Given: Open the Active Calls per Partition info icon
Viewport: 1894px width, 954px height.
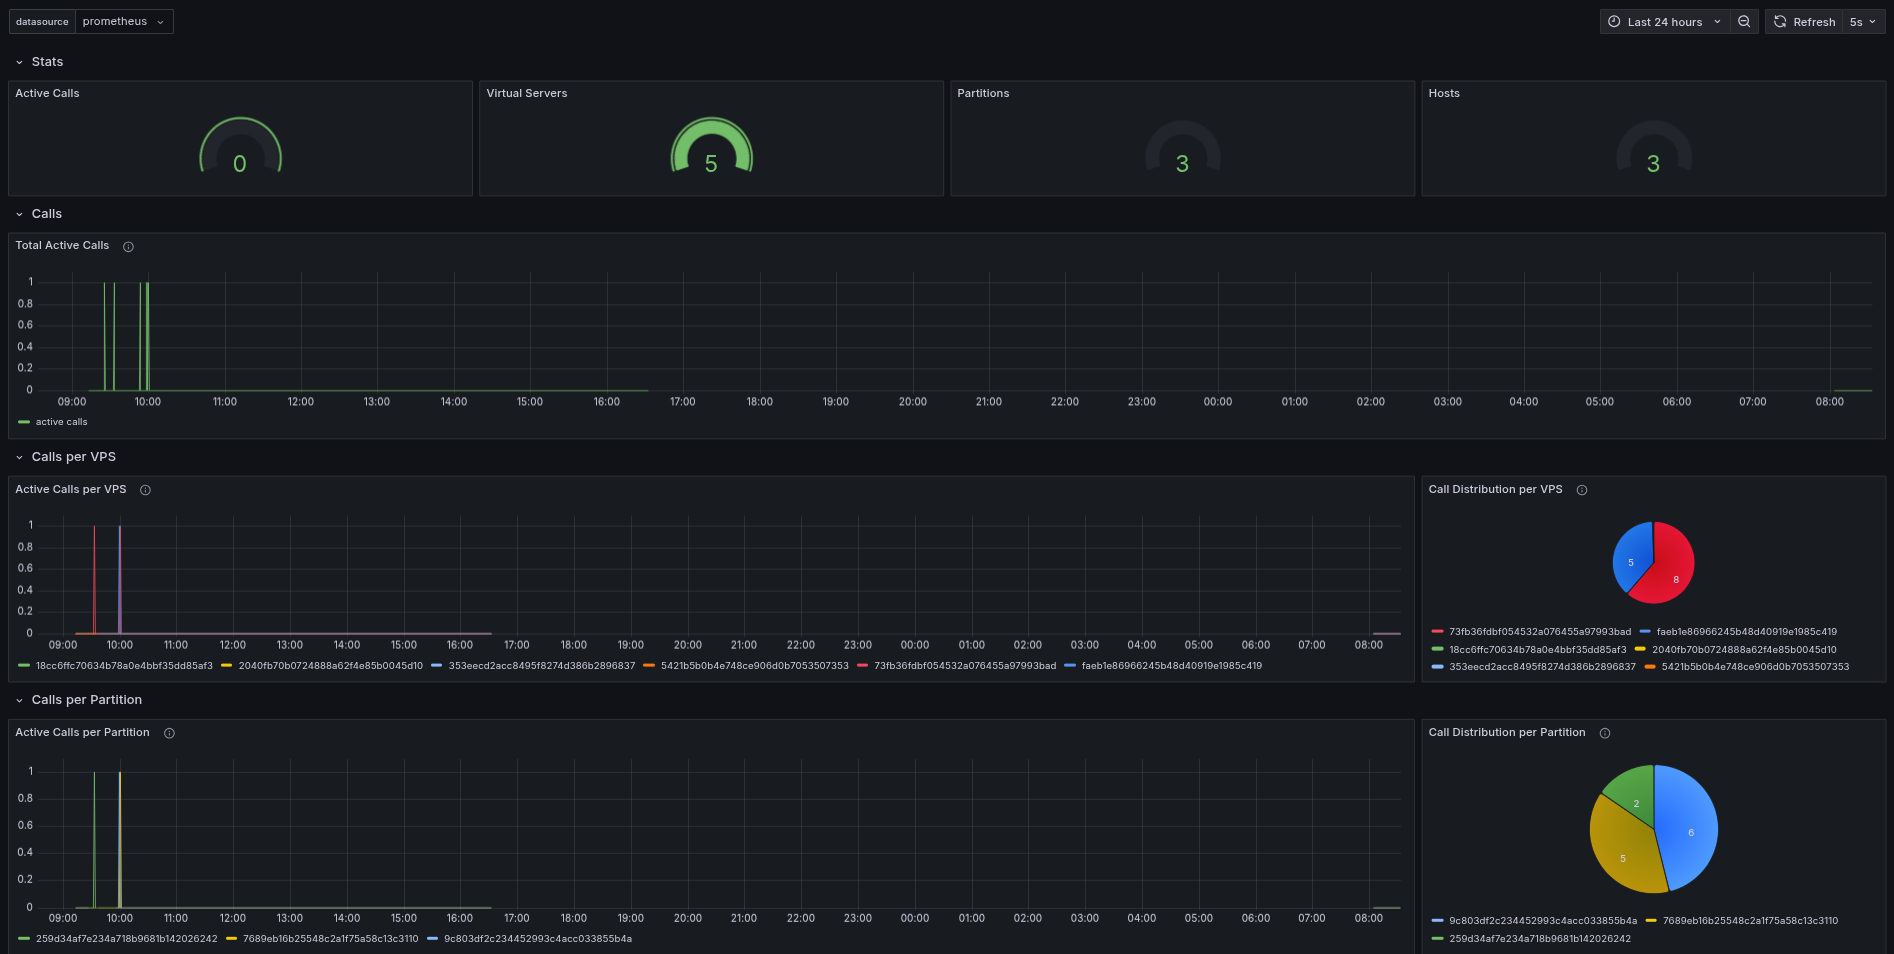Looking at the screenshot, I should 169,733.
